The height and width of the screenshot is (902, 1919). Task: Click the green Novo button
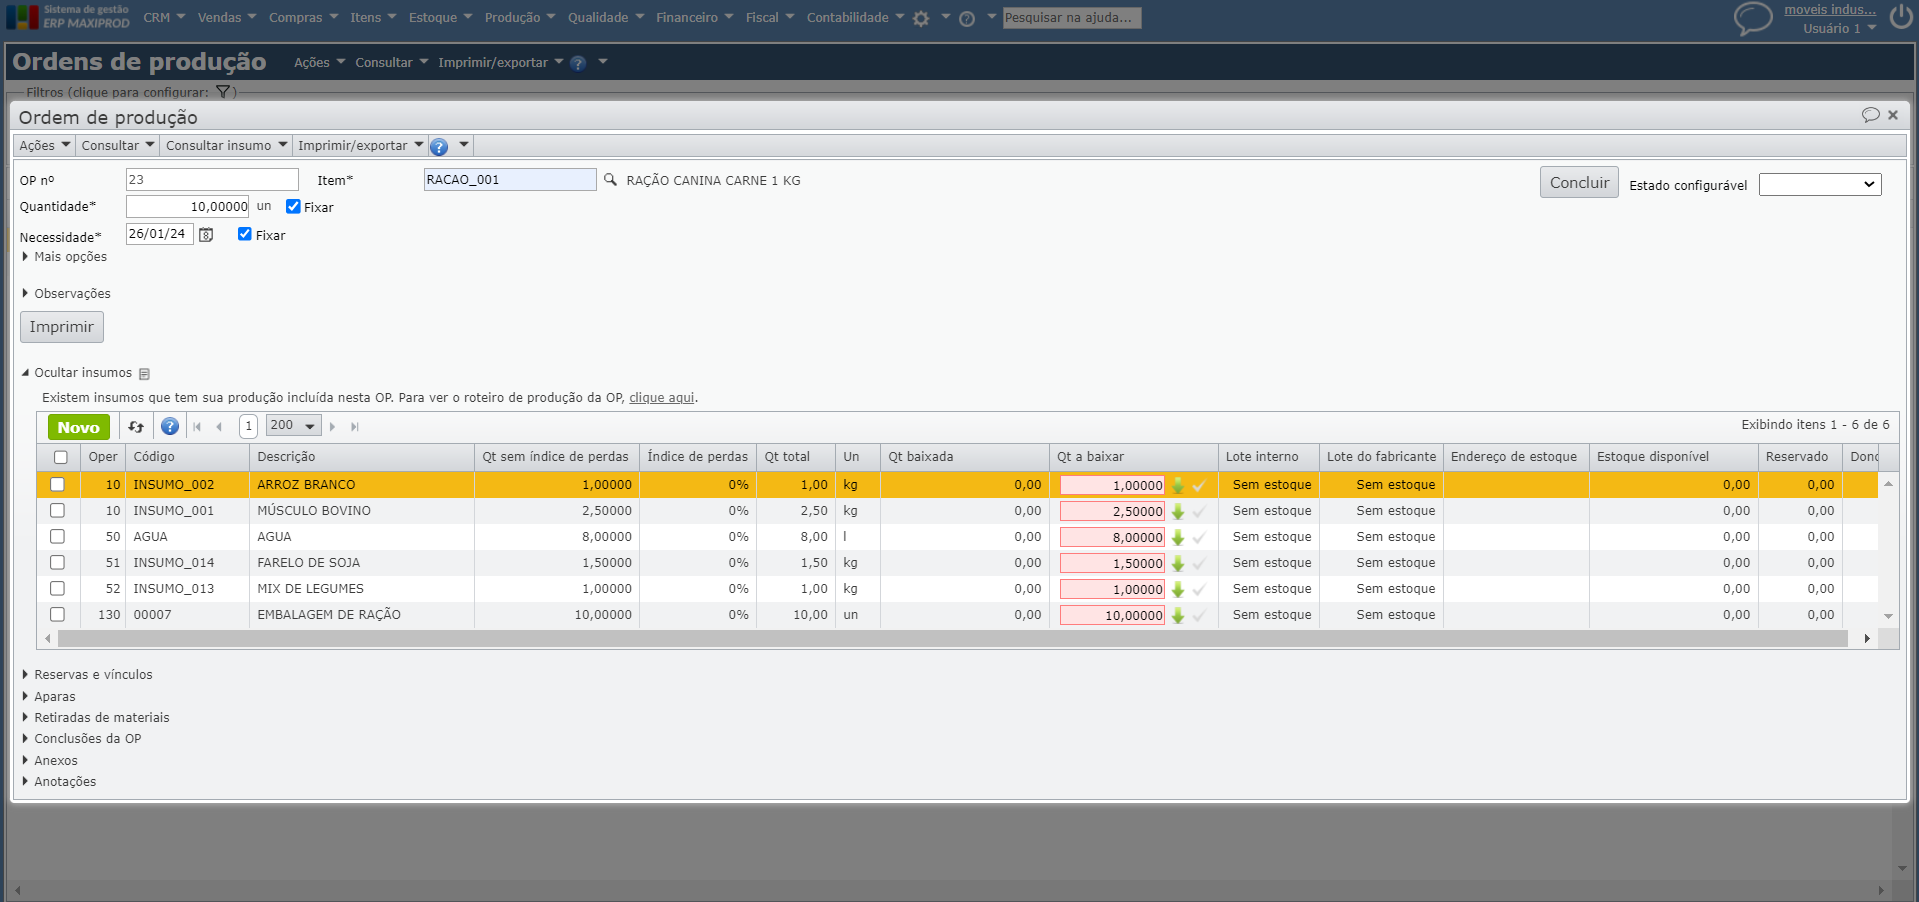(x=79, y=427)
